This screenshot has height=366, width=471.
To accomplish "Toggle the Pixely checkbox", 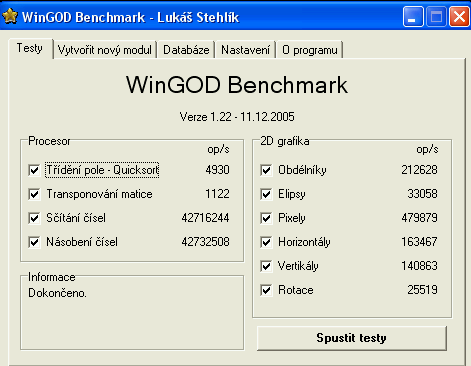I will tap(266, 218).
